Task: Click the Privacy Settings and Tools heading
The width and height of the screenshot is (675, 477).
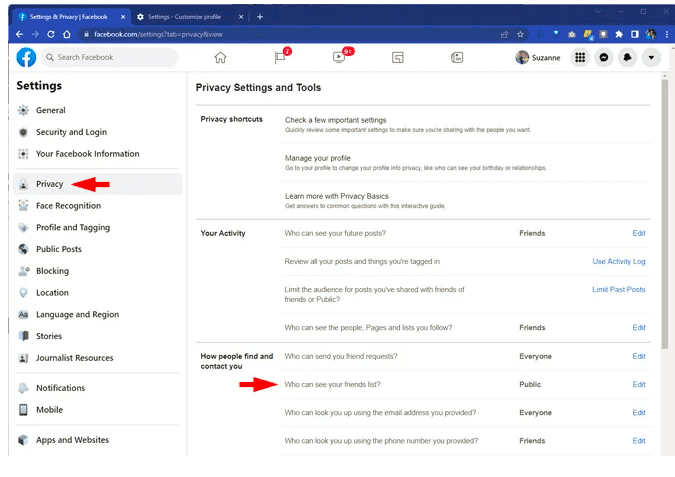Action: click(x=258, y=87)
